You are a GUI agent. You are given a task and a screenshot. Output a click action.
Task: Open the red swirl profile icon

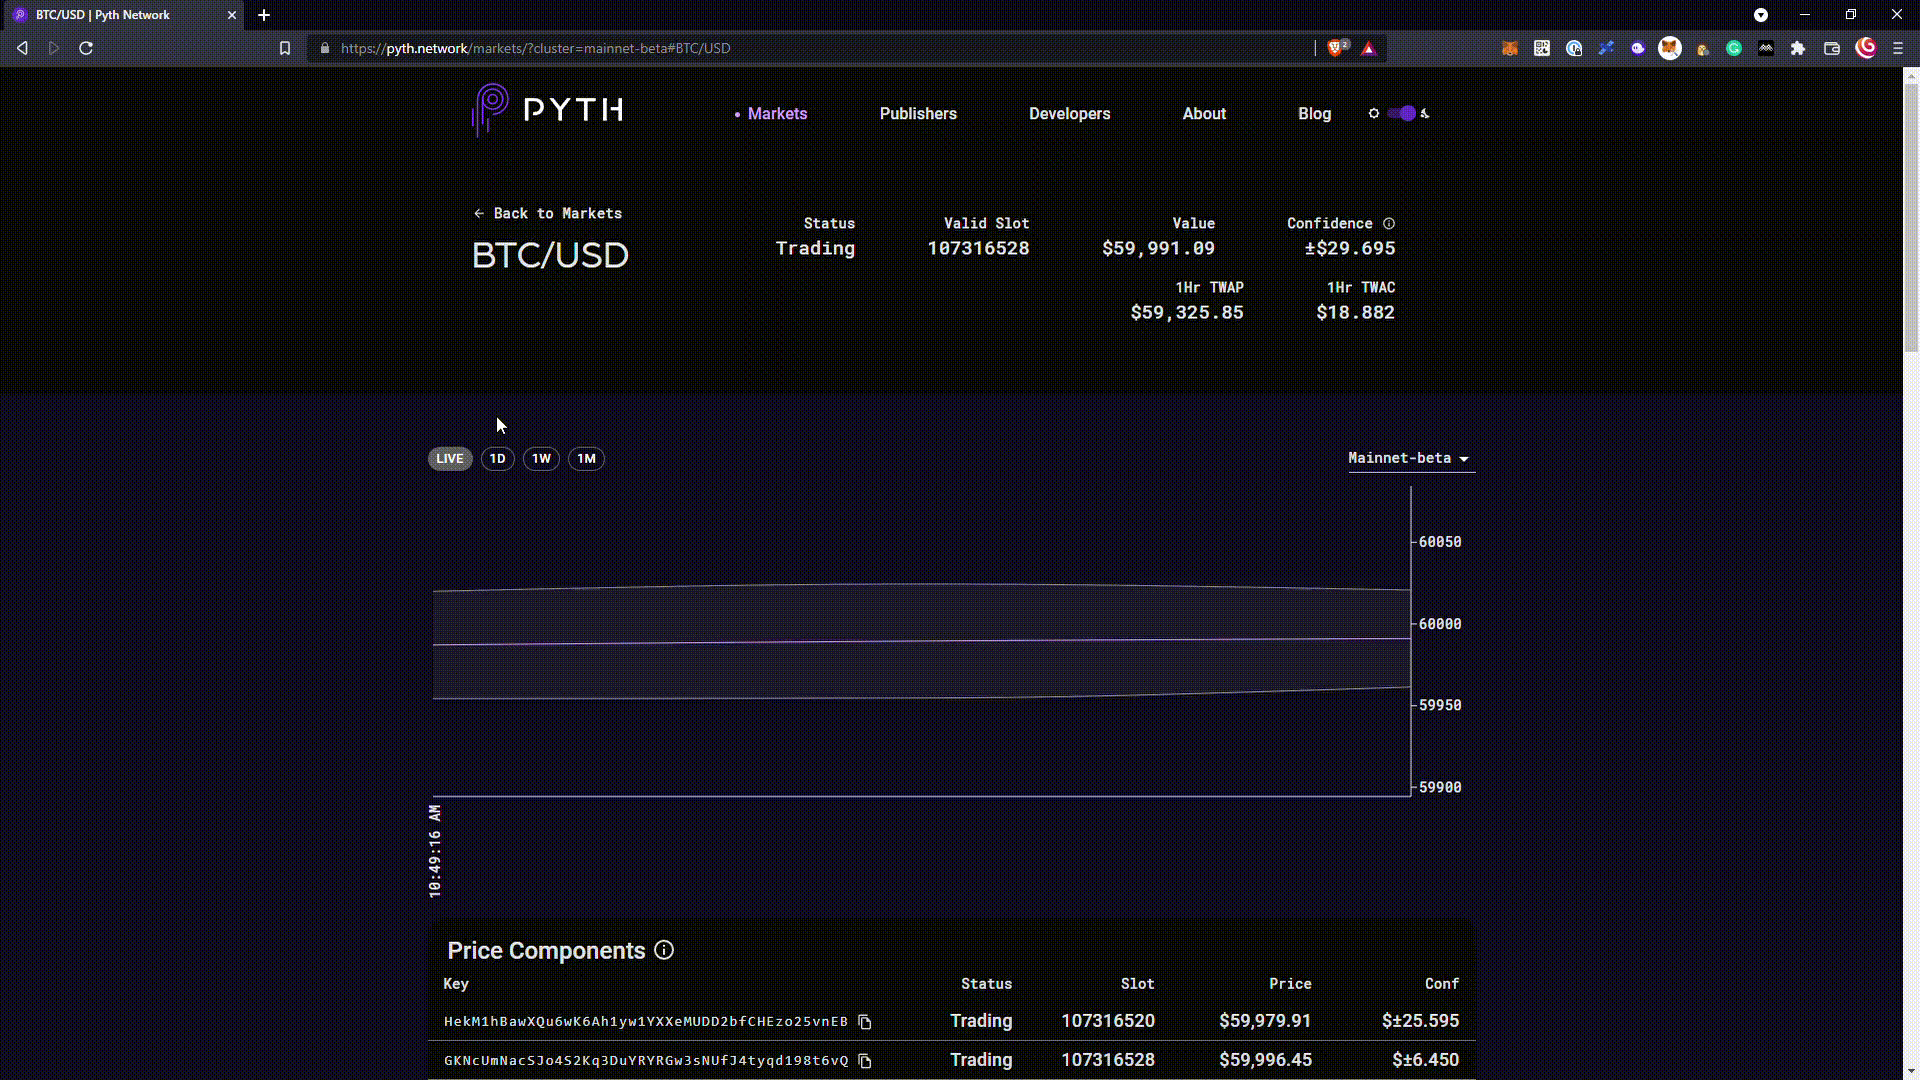pyautogui.click(x=1866, y=48)
